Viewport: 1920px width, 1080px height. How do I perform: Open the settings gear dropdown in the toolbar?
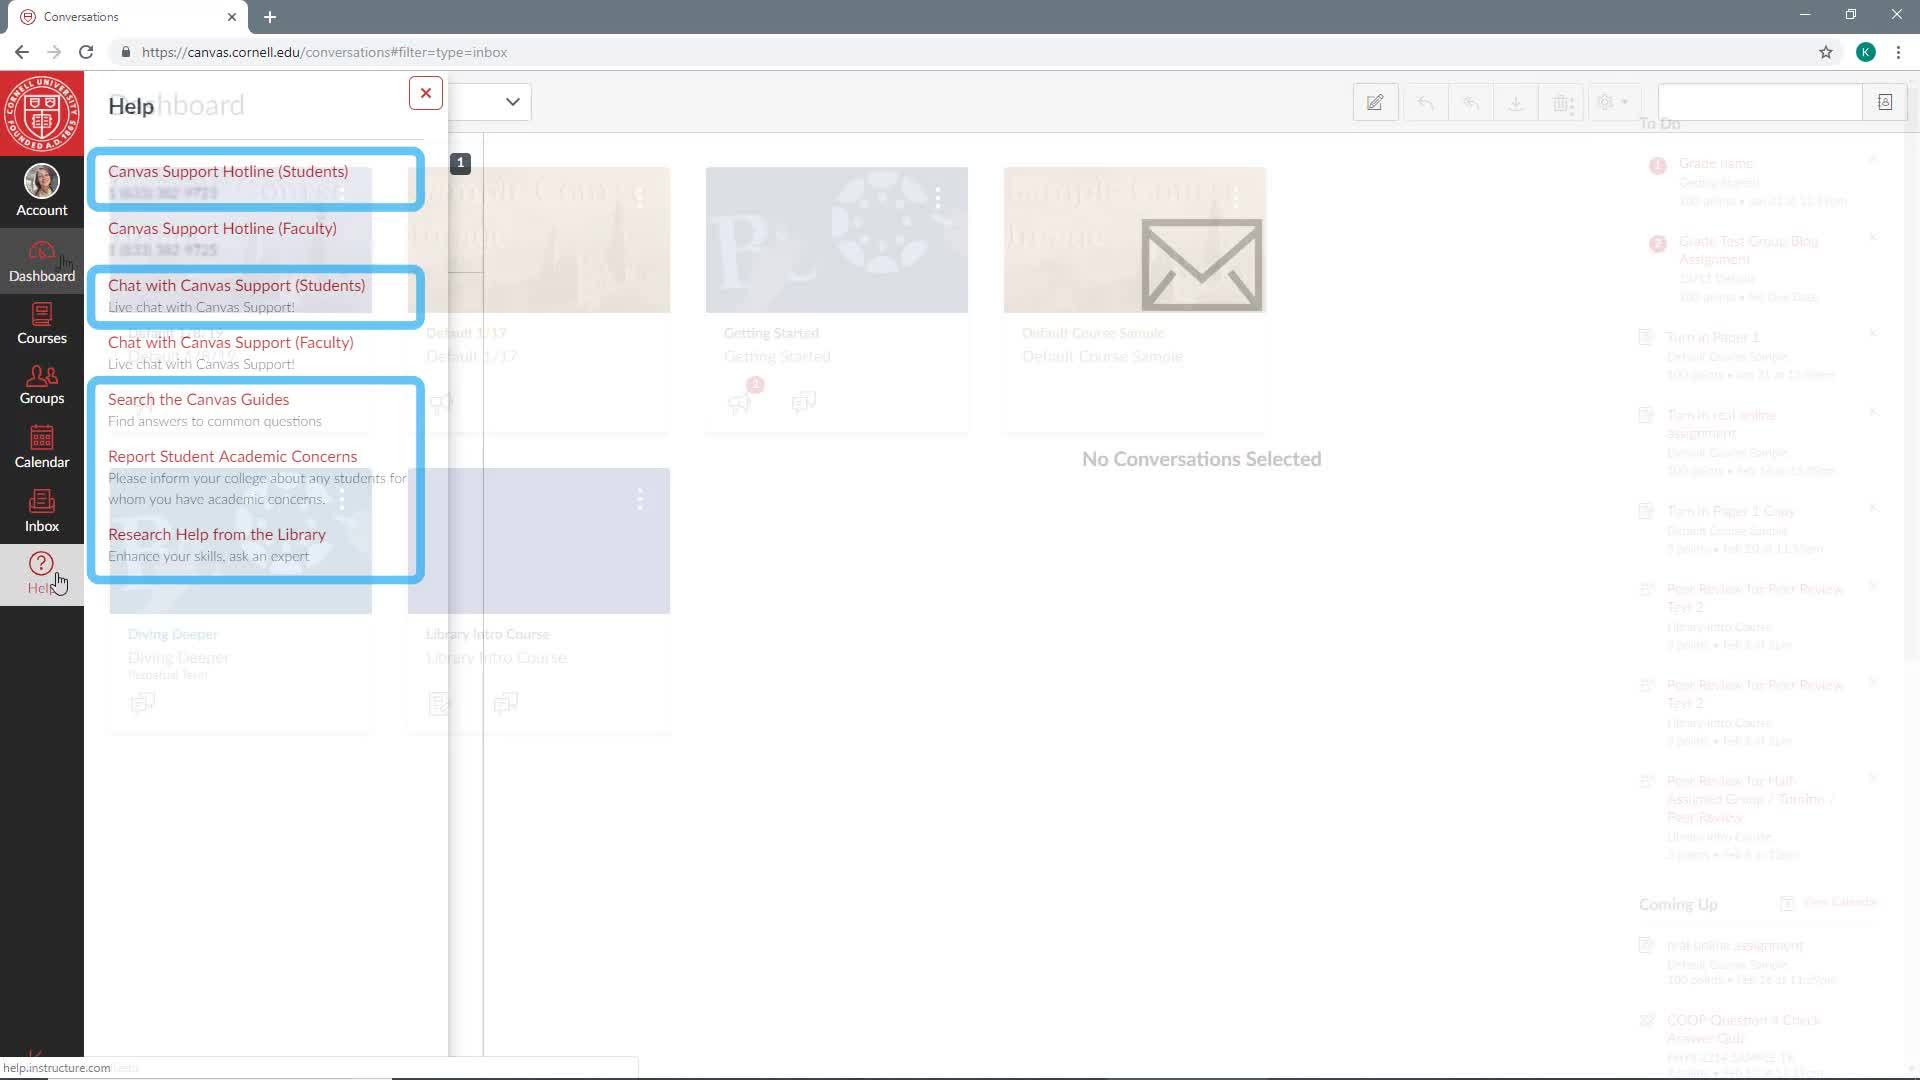pos(1612,101)
